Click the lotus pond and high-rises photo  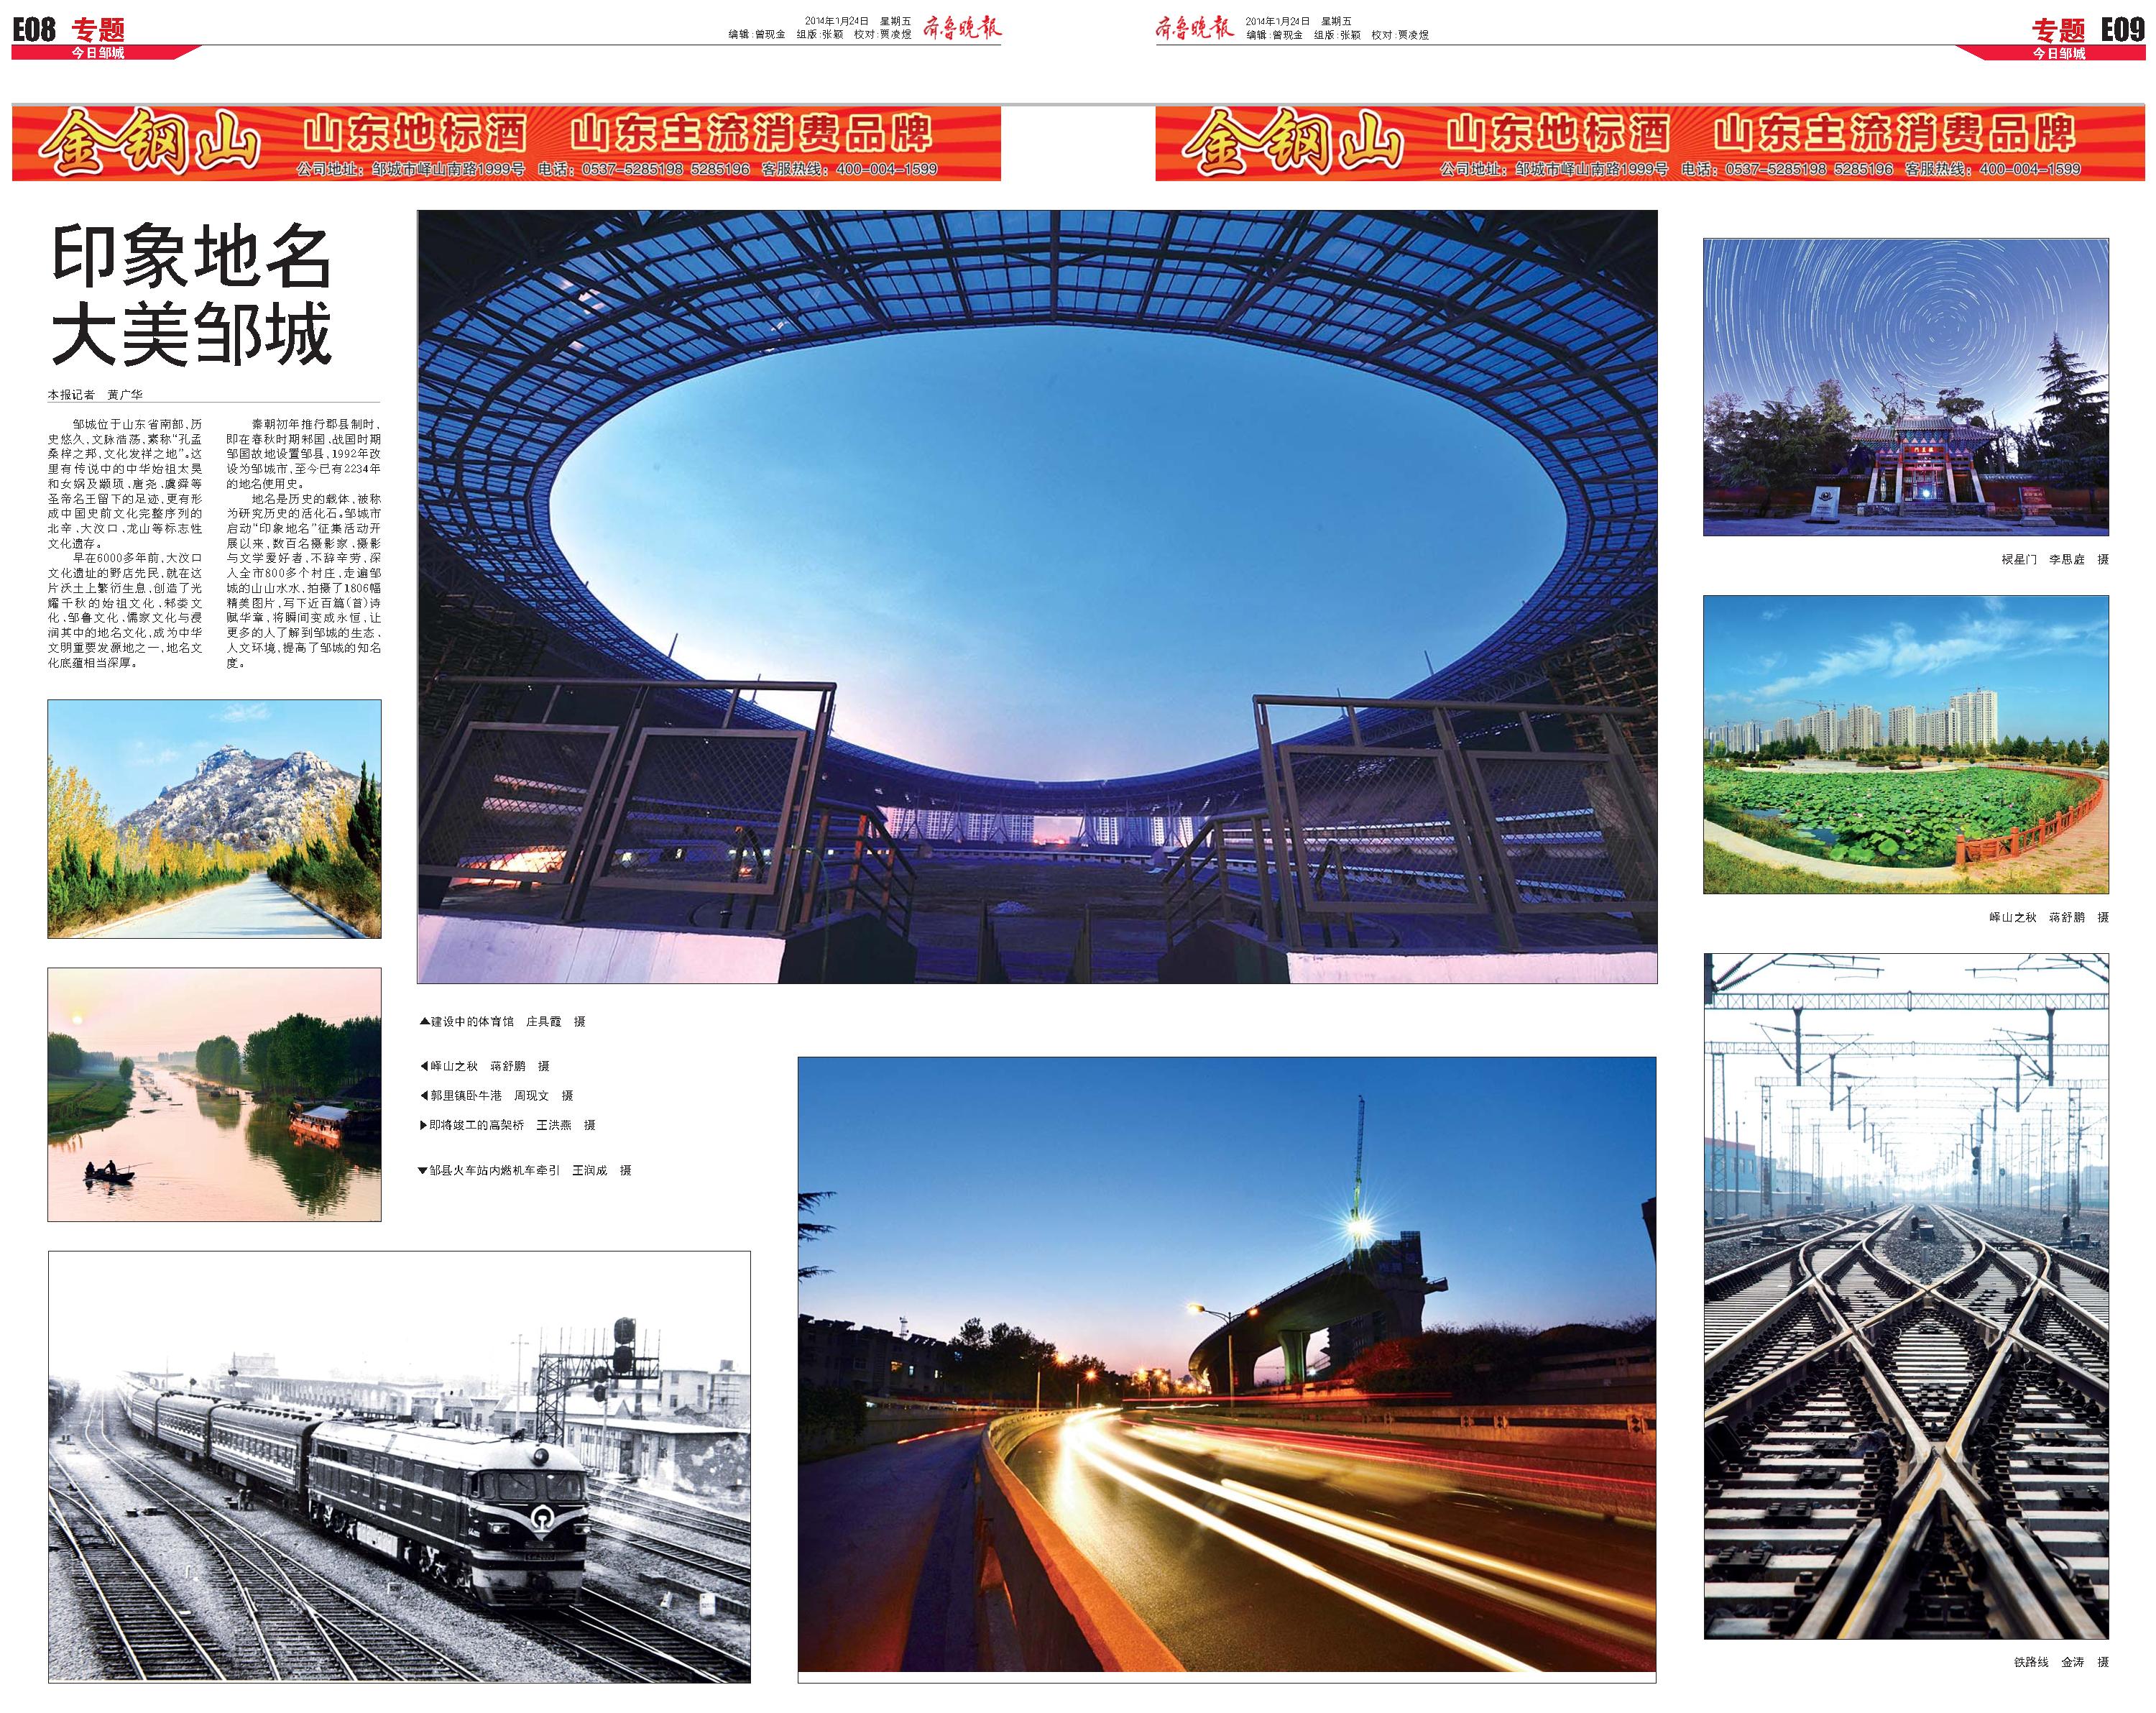click(x=1906, y=744)
